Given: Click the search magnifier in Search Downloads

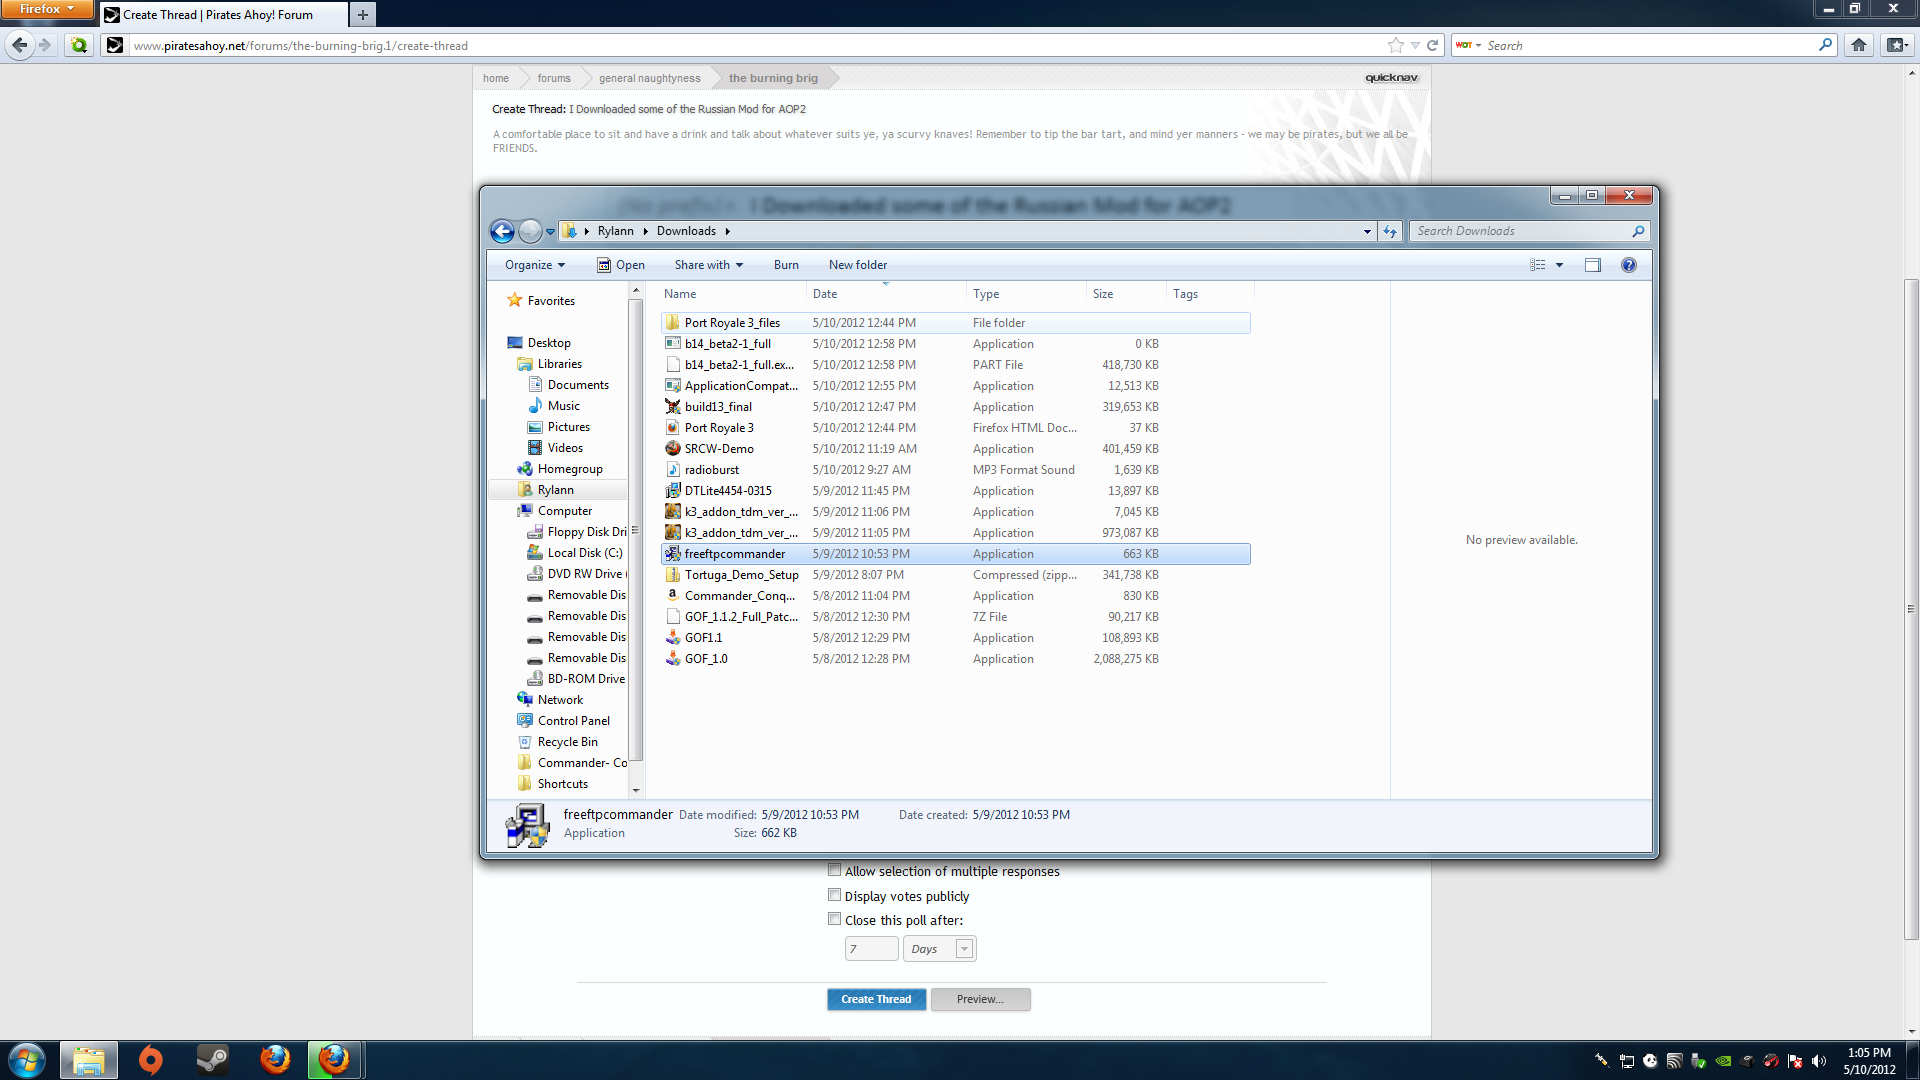Looking at the screenshot, I should coord(1638,231).
